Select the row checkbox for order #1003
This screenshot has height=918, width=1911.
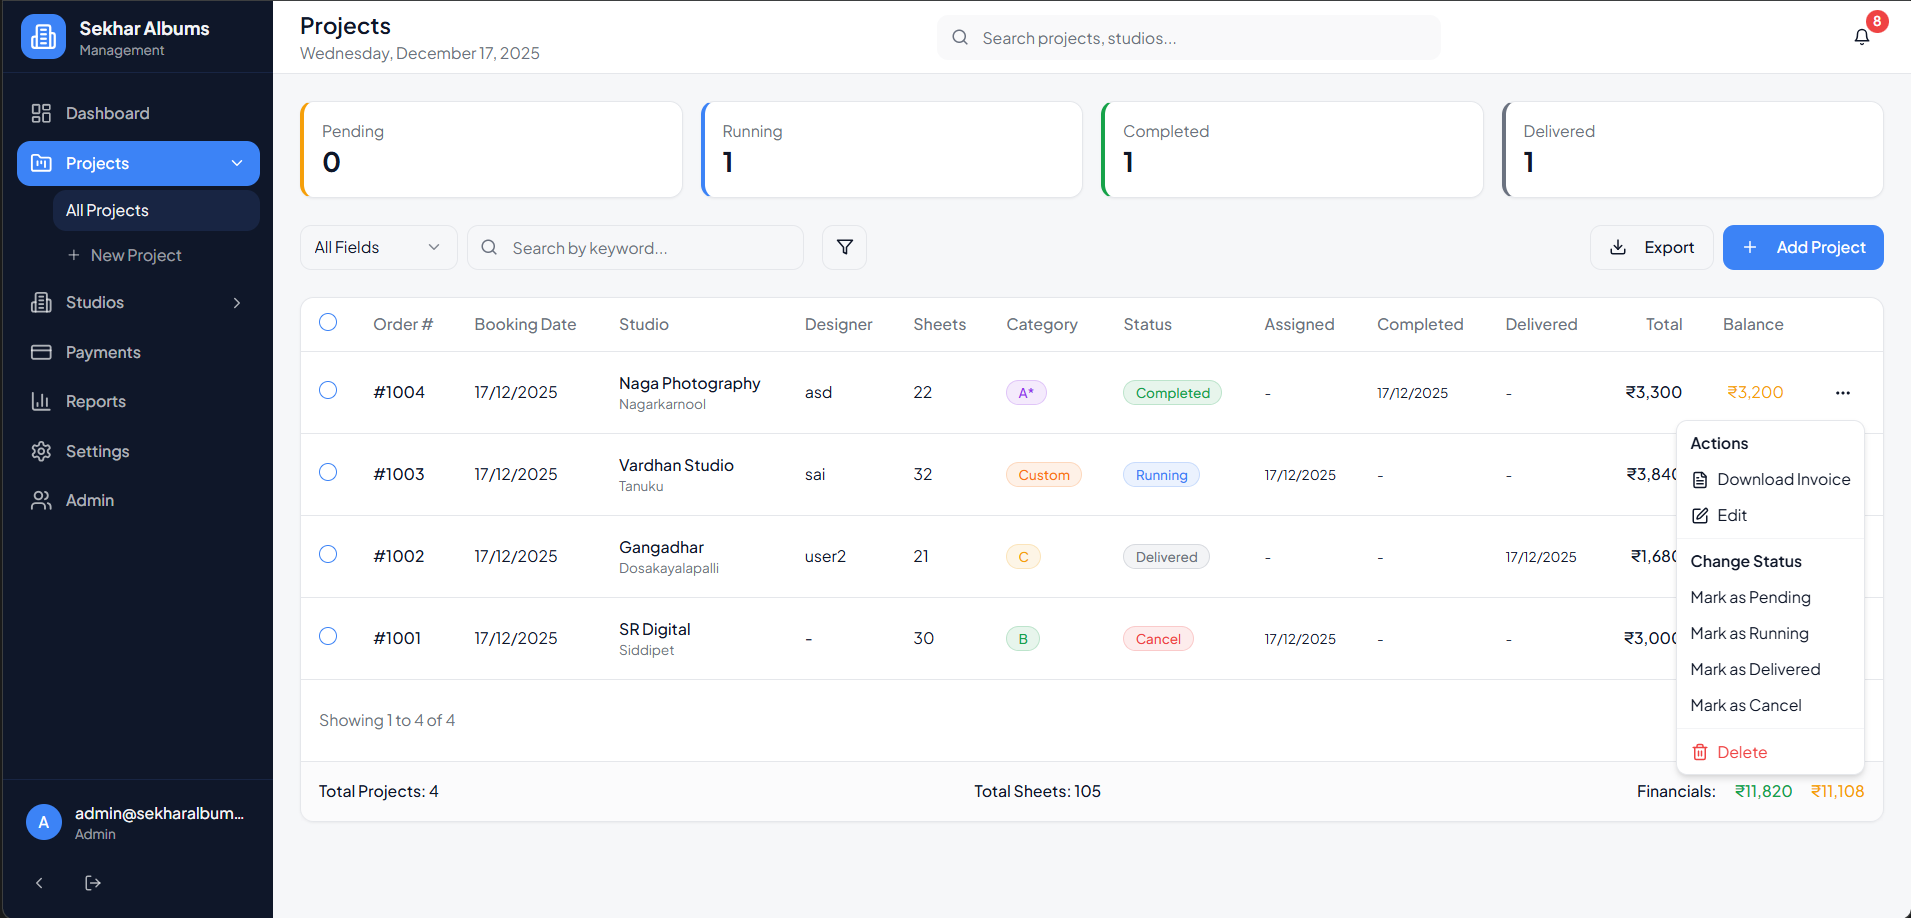point(328,472)
